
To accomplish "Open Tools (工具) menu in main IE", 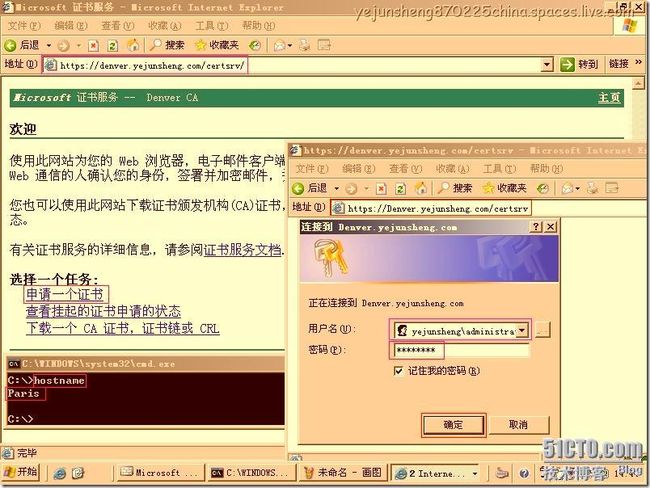I will tap(211, 26).
